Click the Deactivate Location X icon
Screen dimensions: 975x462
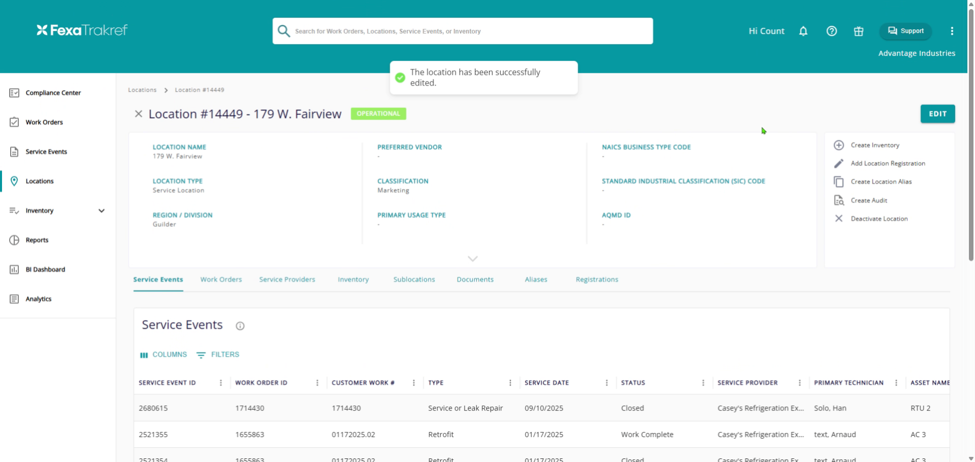pos(839,219)
